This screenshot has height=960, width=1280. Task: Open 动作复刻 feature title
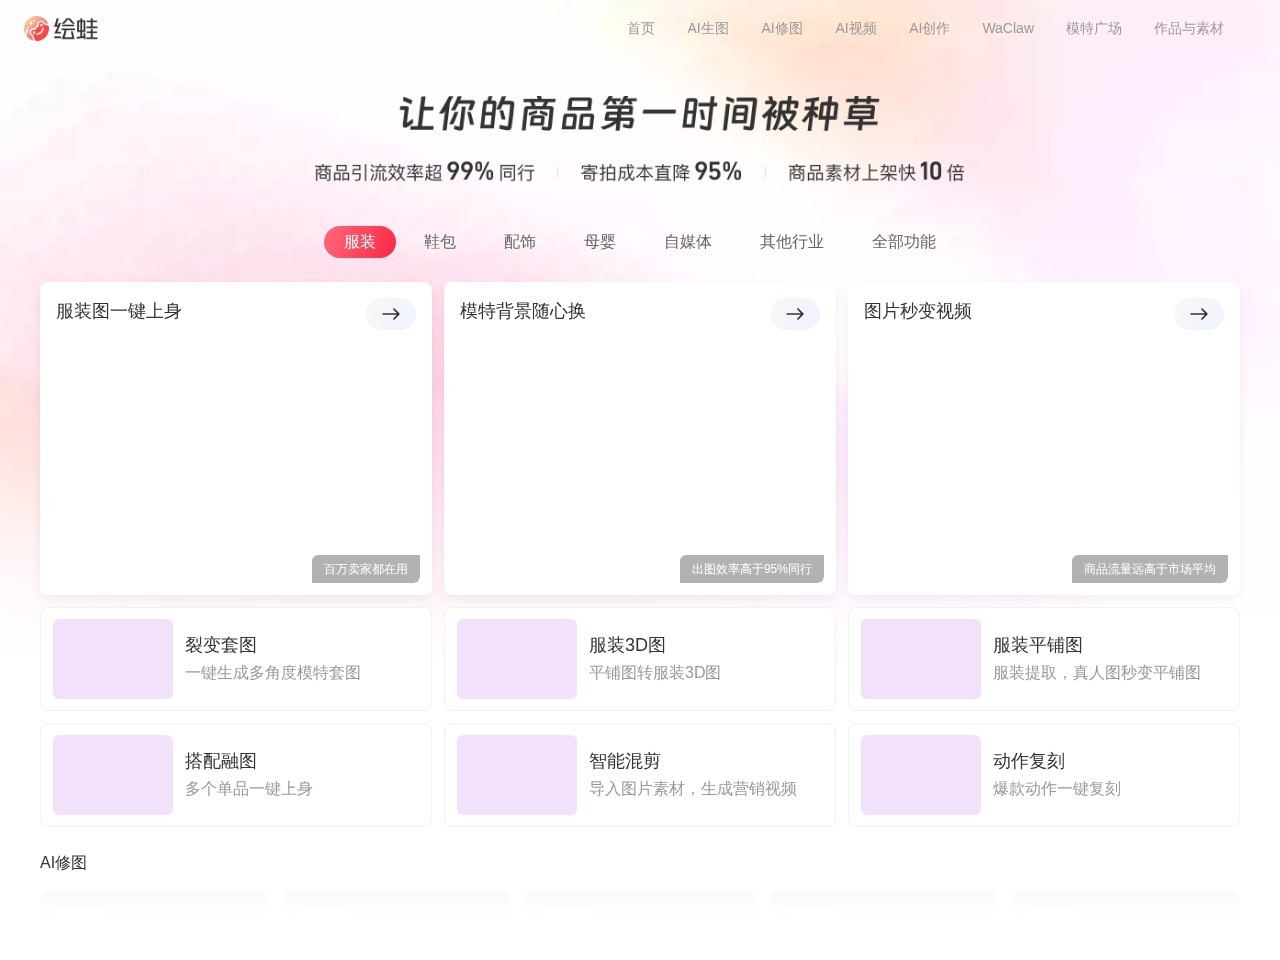[x=1029, y=761]
